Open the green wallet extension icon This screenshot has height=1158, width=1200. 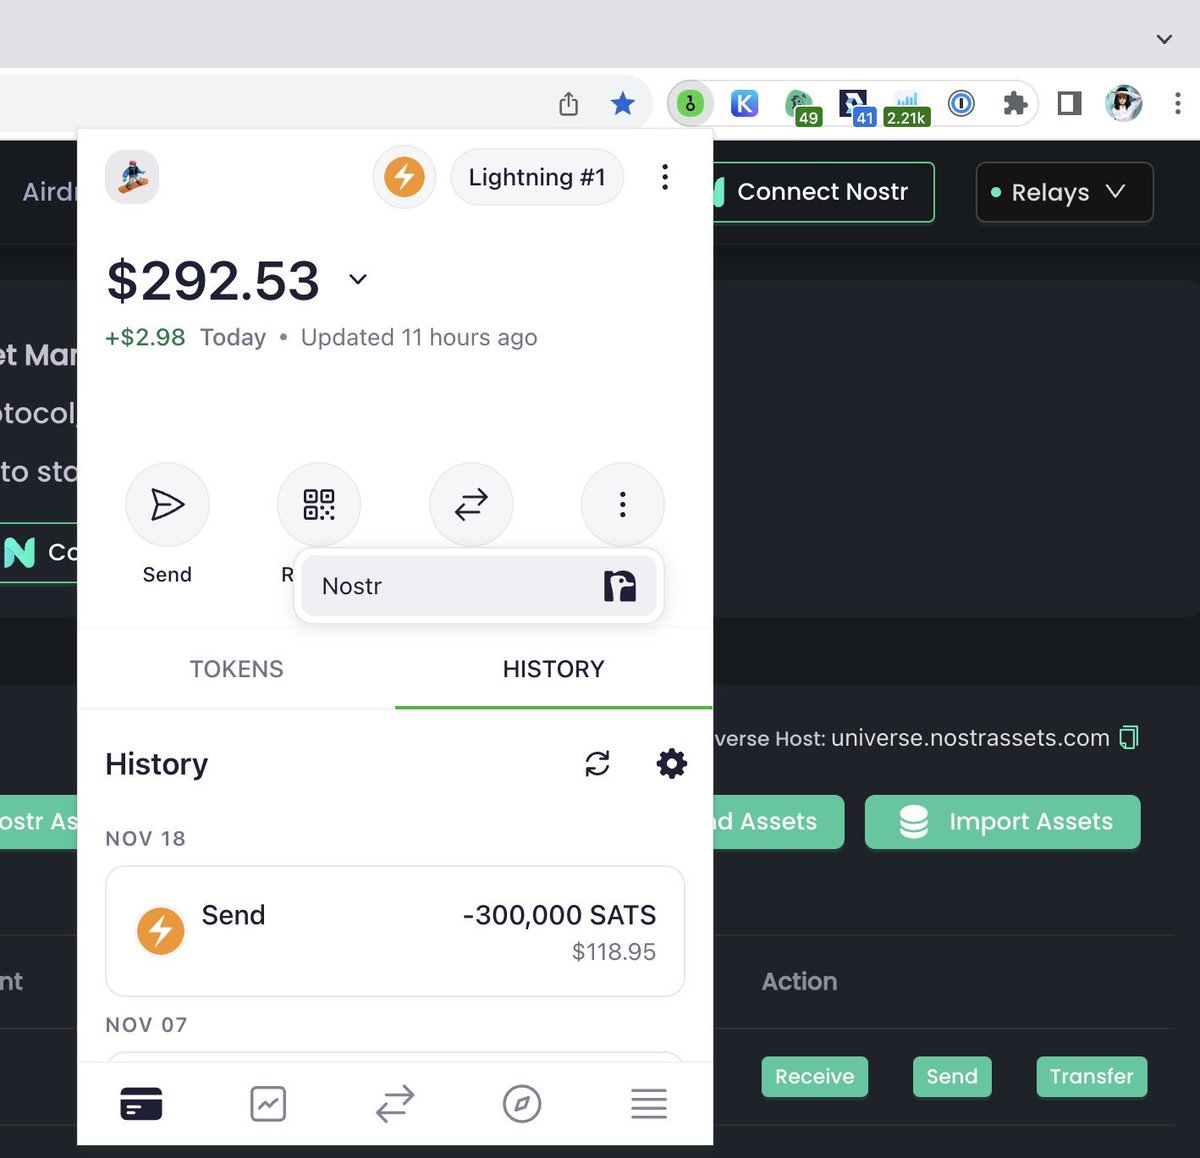[690, 103]
